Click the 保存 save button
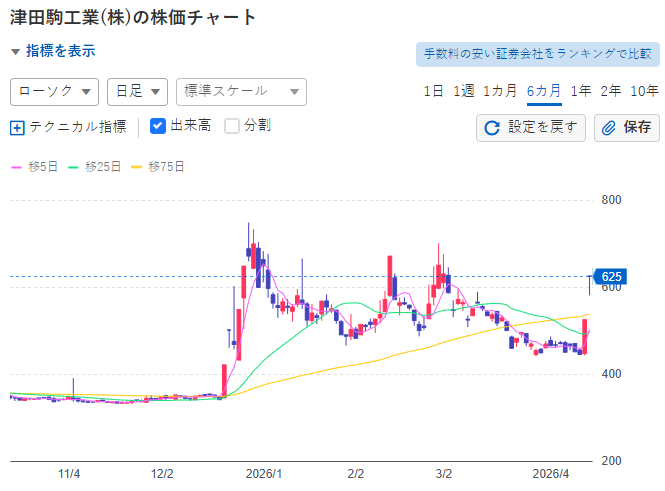Image resolution: width=665 pixels, height=491 pixels. [627, 128]
